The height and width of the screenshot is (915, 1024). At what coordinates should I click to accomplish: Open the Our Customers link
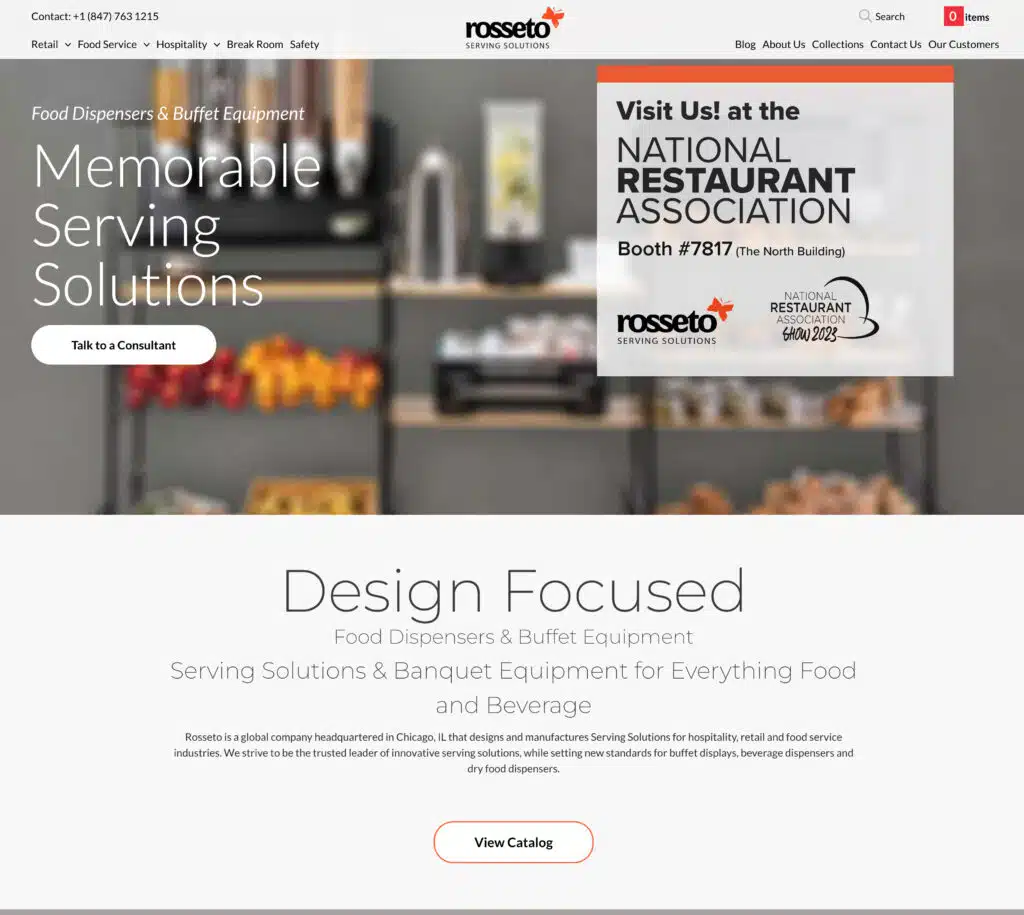pyautogui.click(x=963, y=44)
